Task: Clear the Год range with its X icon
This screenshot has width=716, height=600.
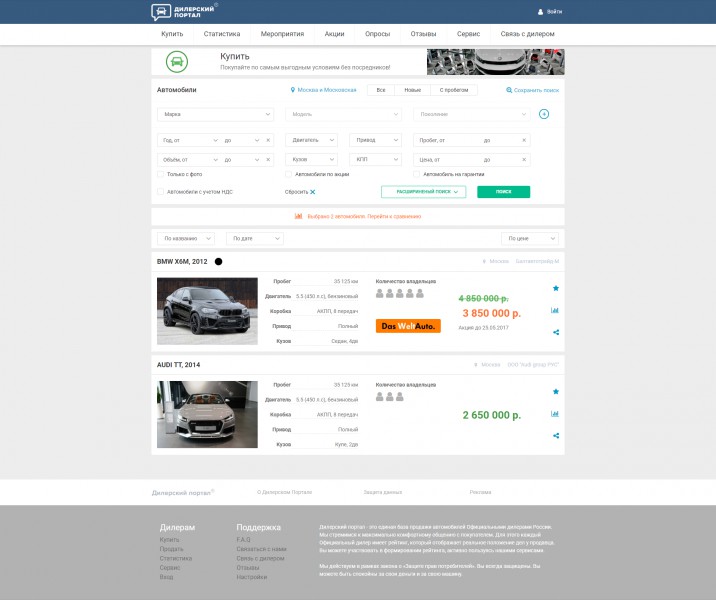Action: (x=268, y=140)
